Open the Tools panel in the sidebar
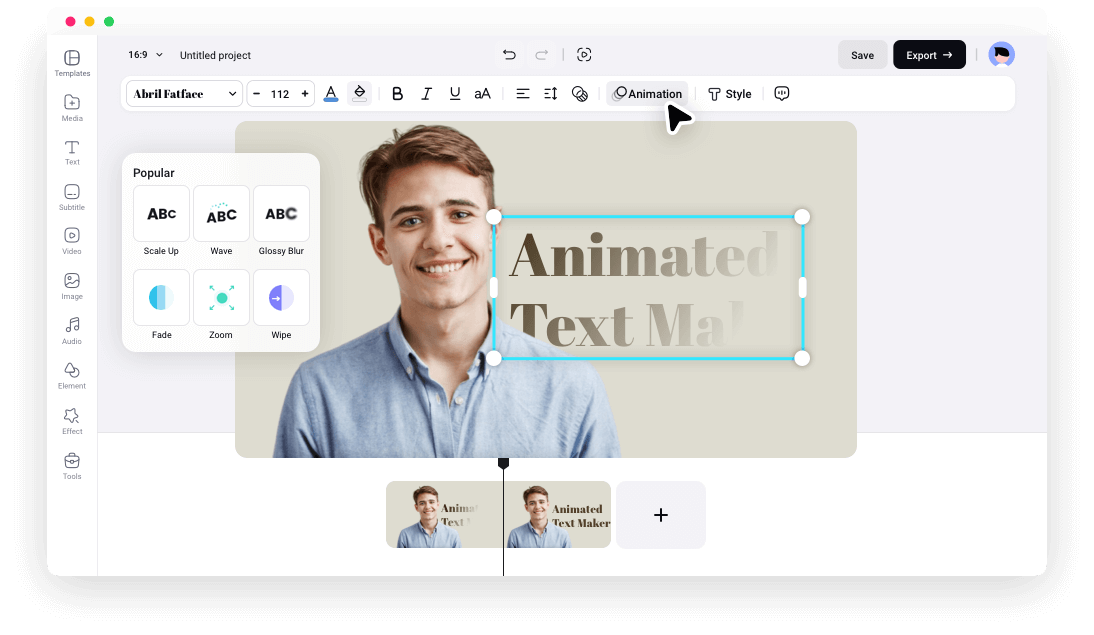Image resolution: width=1094 pixels, height=635 pixels. [x=71, y=466]
